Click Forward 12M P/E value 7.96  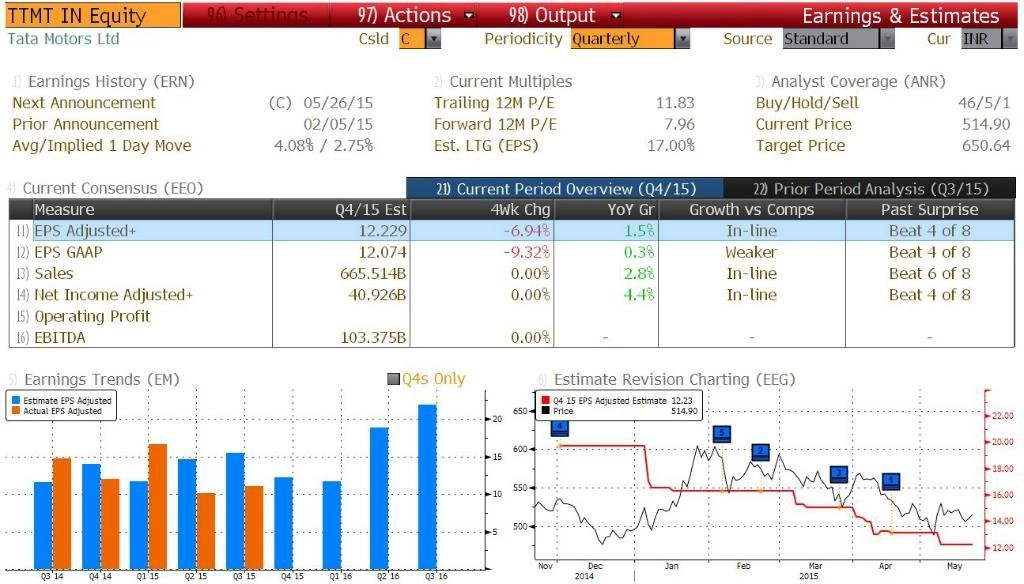point(679,125)
